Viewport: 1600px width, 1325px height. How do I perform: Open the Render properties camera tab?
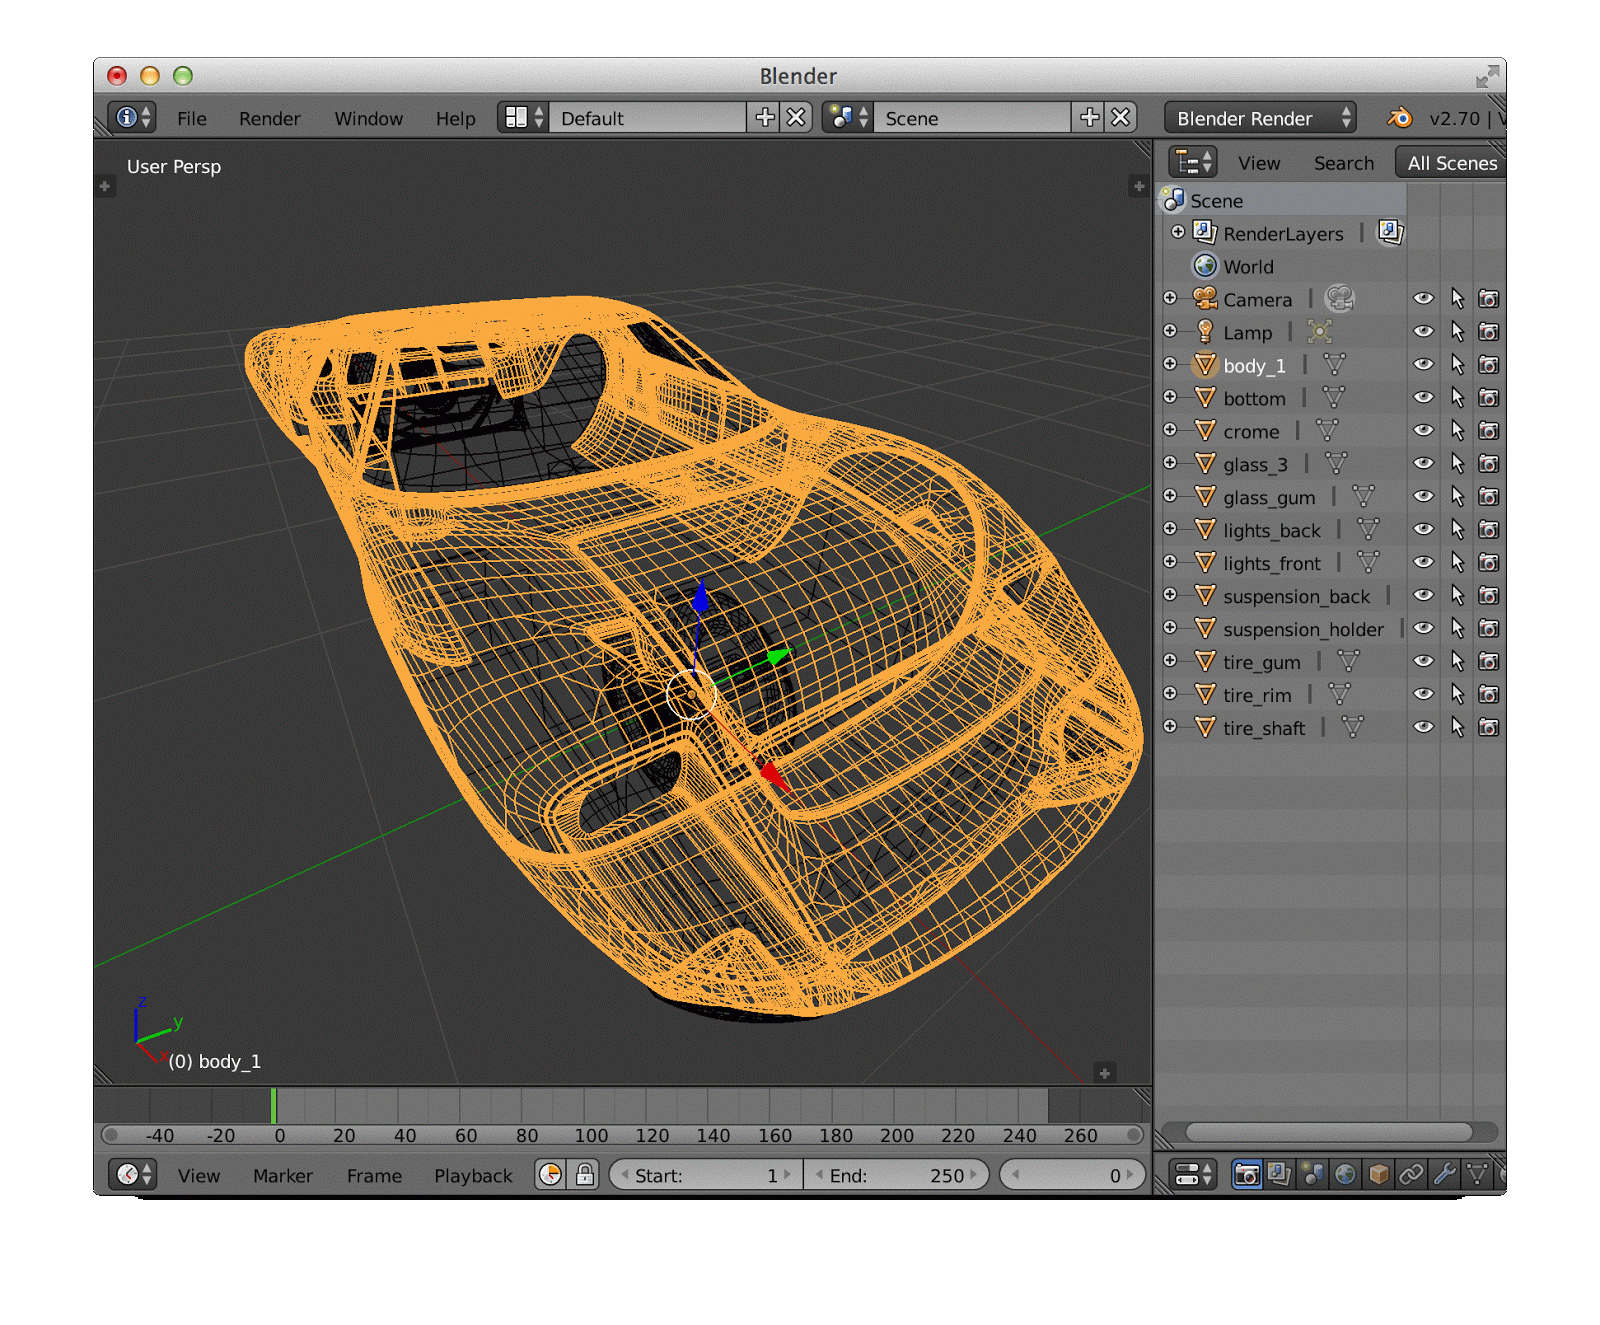(1246, 1174)
